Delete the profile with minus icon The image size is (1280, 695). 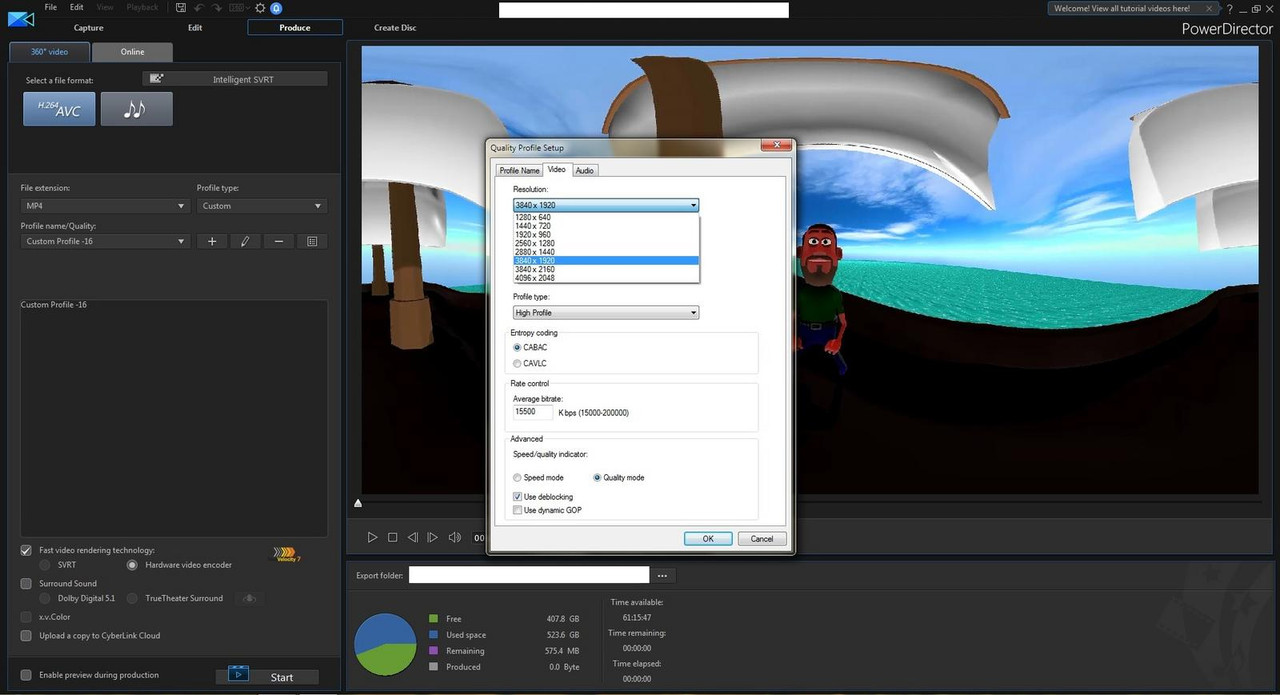click(279, 241)
